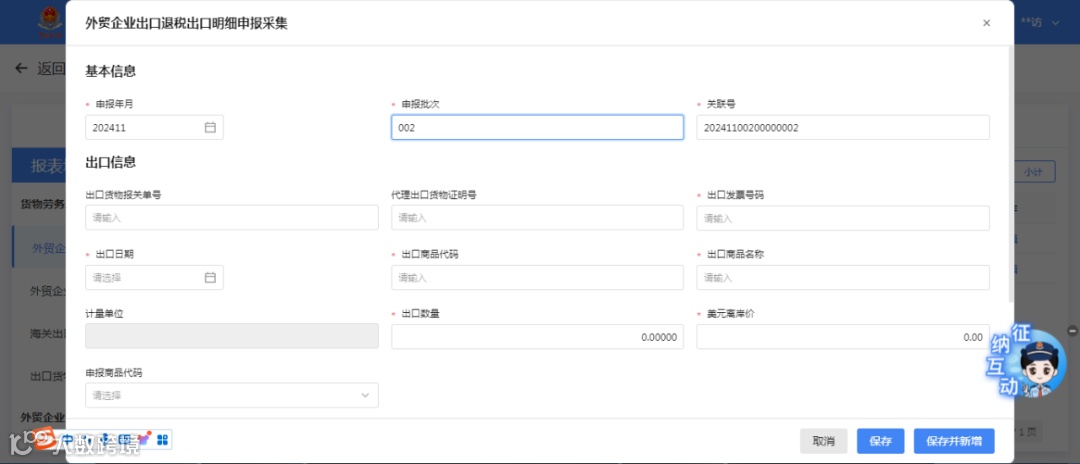Click the 基本信息 section heading

pos(110,70)
